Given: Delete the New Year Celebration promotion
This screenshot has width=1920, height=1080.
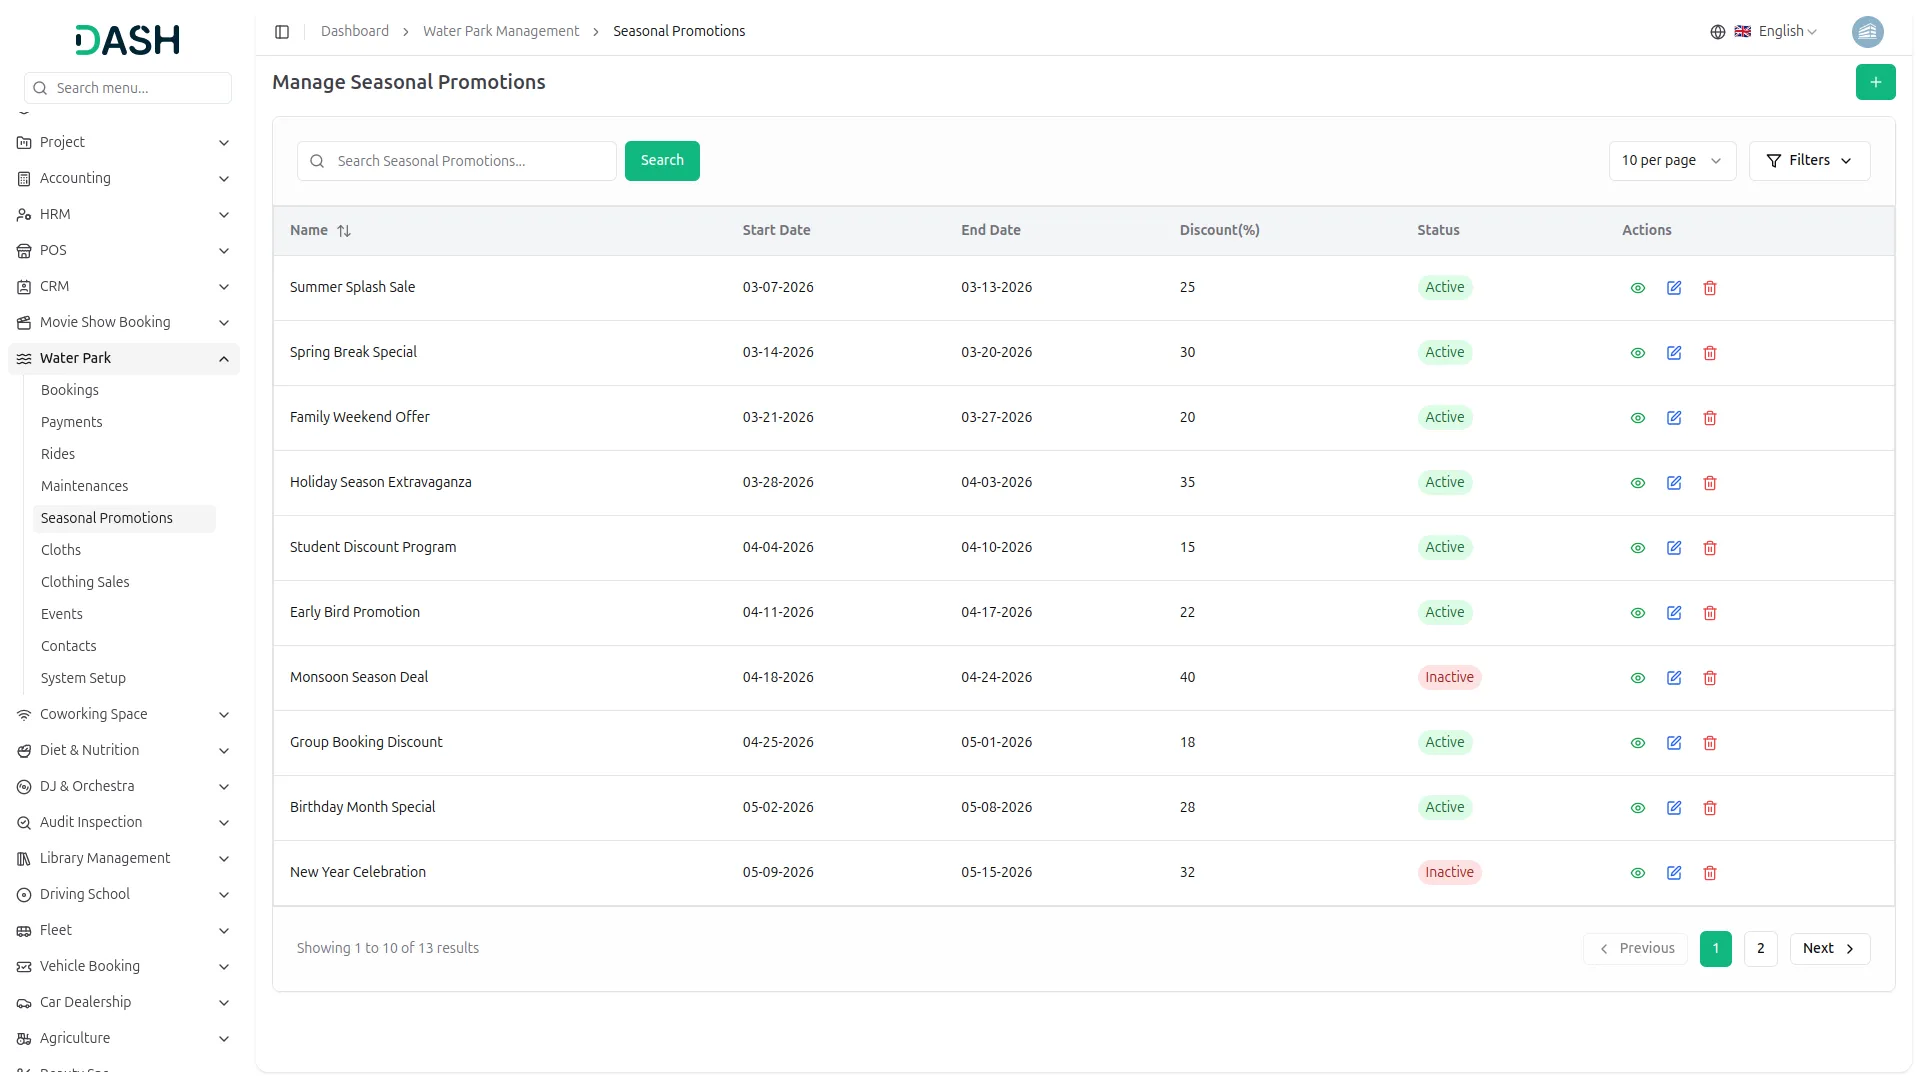Looking at the screenshot, I should pos(1709,873).
